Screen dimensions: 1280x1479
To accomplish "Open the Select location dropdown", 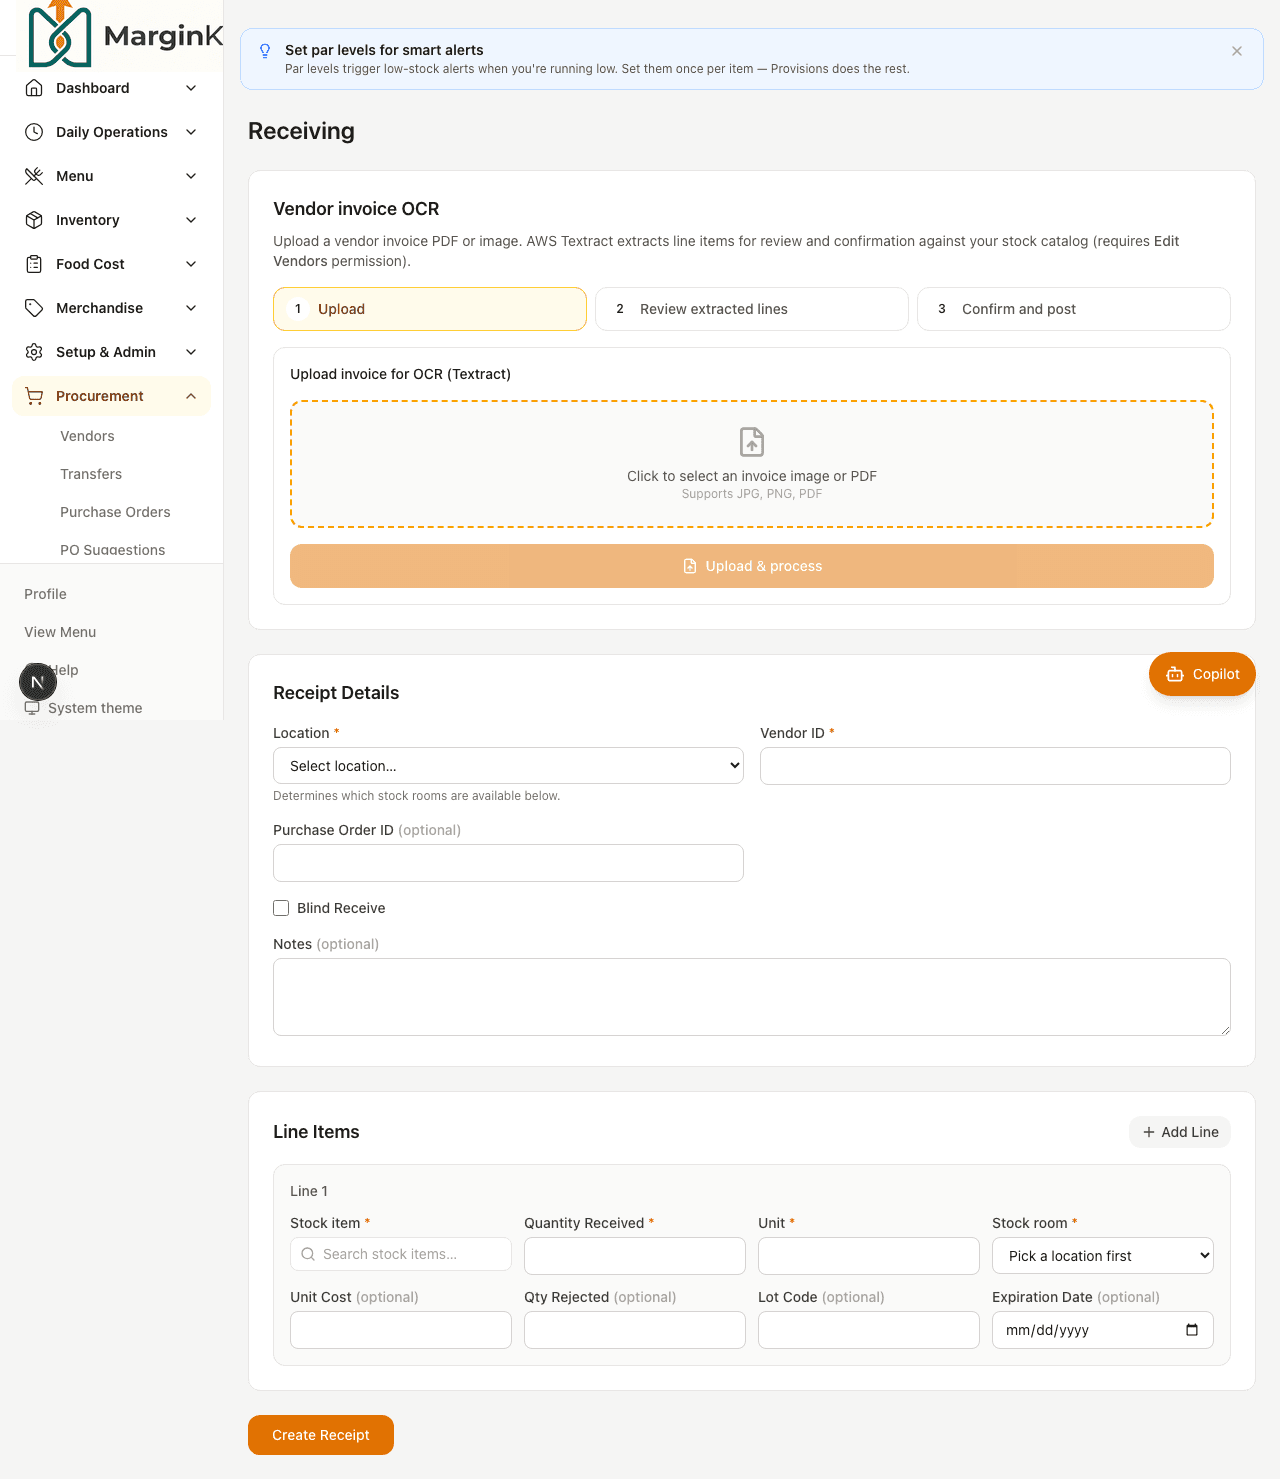I will (508, 766).
